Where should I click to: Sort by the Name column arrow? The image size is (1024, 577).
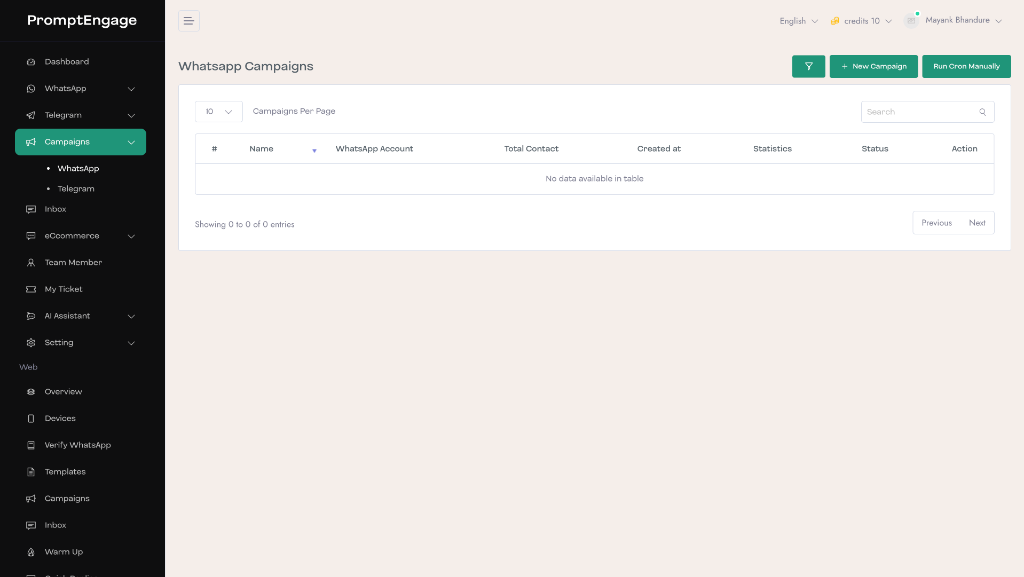[x=314, y=150]
